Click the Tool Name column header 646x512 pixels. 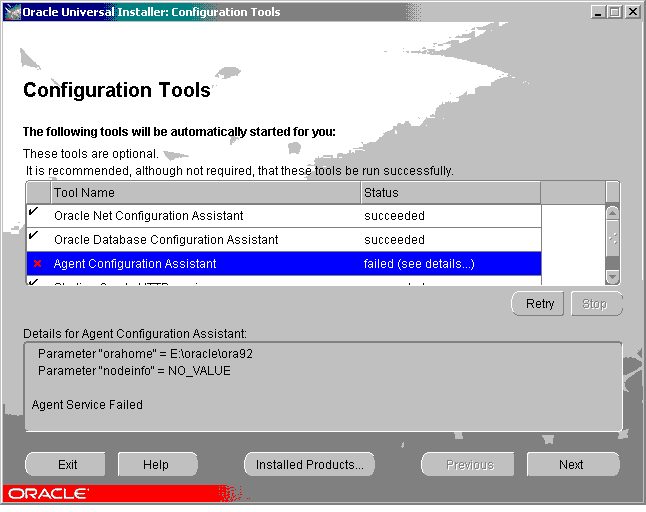click(x=205, y=192)
